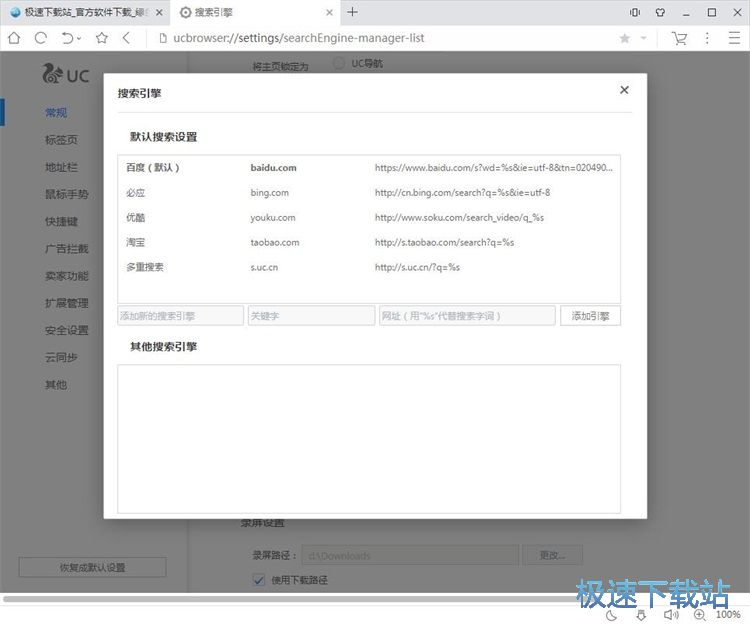Click the 更改... button for recording path
The image size is (750, 624).
[x=552, y=555]
